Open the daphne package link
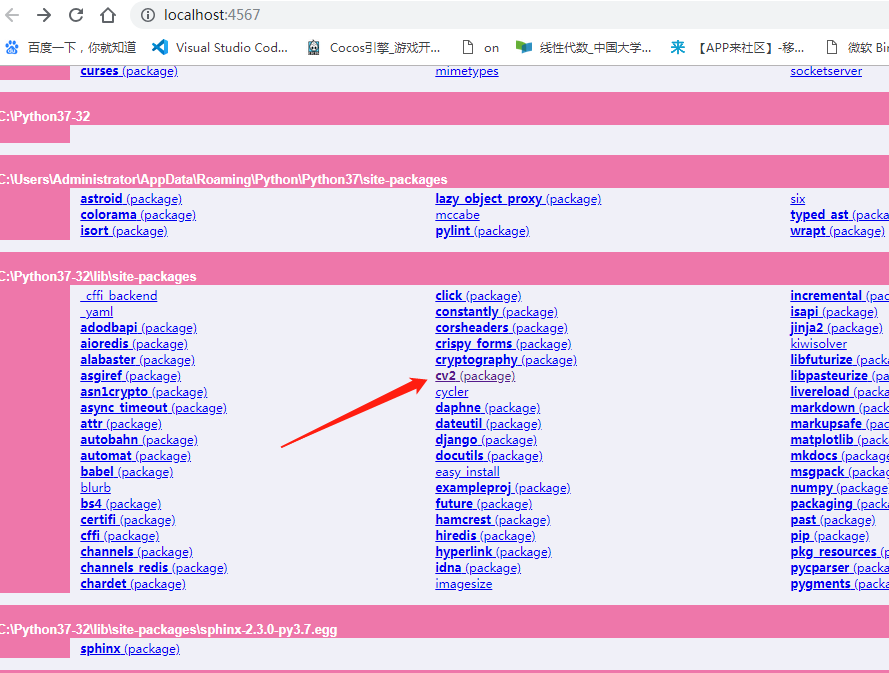The image size is (889, 673). [x=488, y=408]
